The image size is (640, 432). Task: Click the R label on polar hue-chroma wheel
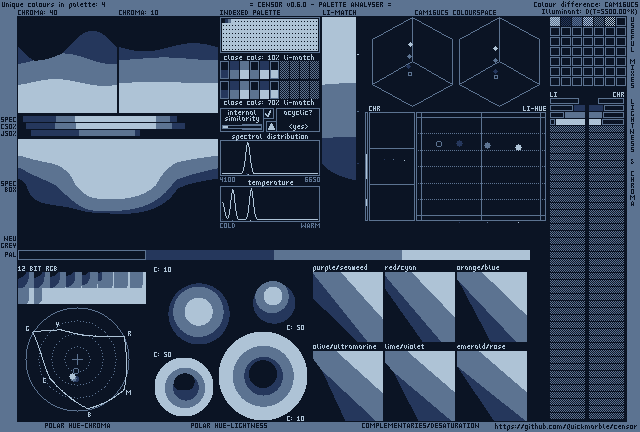[129, 334]
